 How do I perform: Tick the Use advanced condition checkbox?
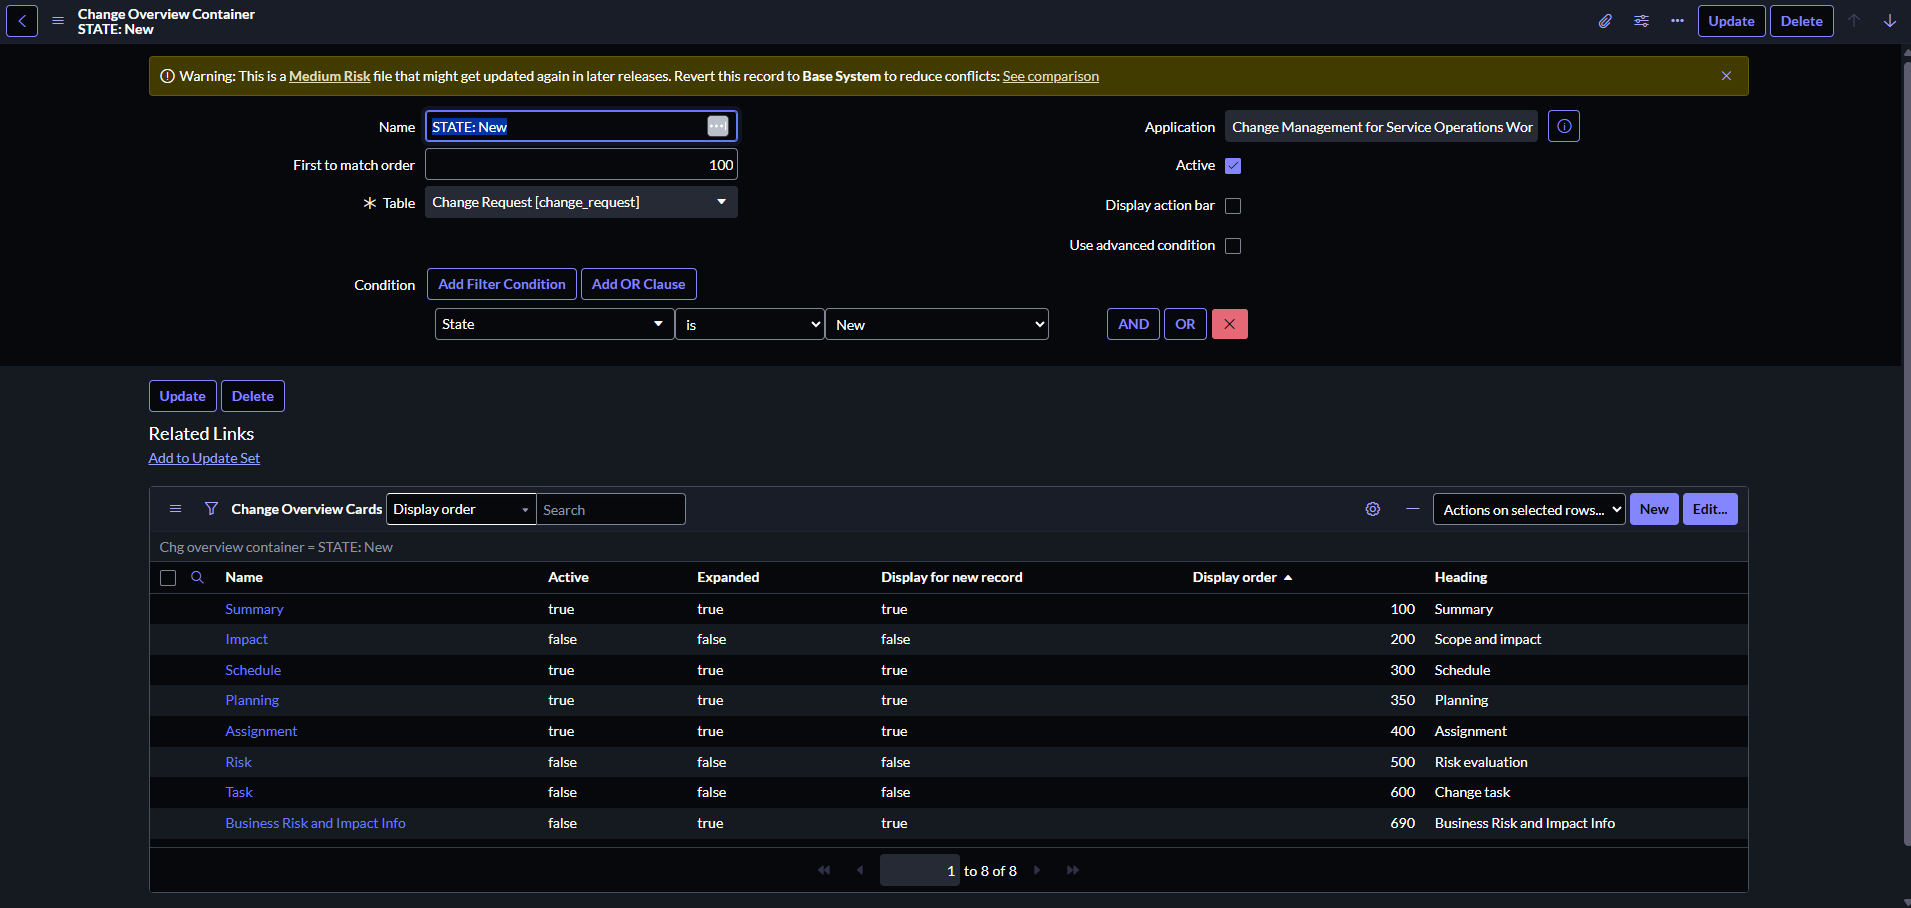tap(1233, 246)
